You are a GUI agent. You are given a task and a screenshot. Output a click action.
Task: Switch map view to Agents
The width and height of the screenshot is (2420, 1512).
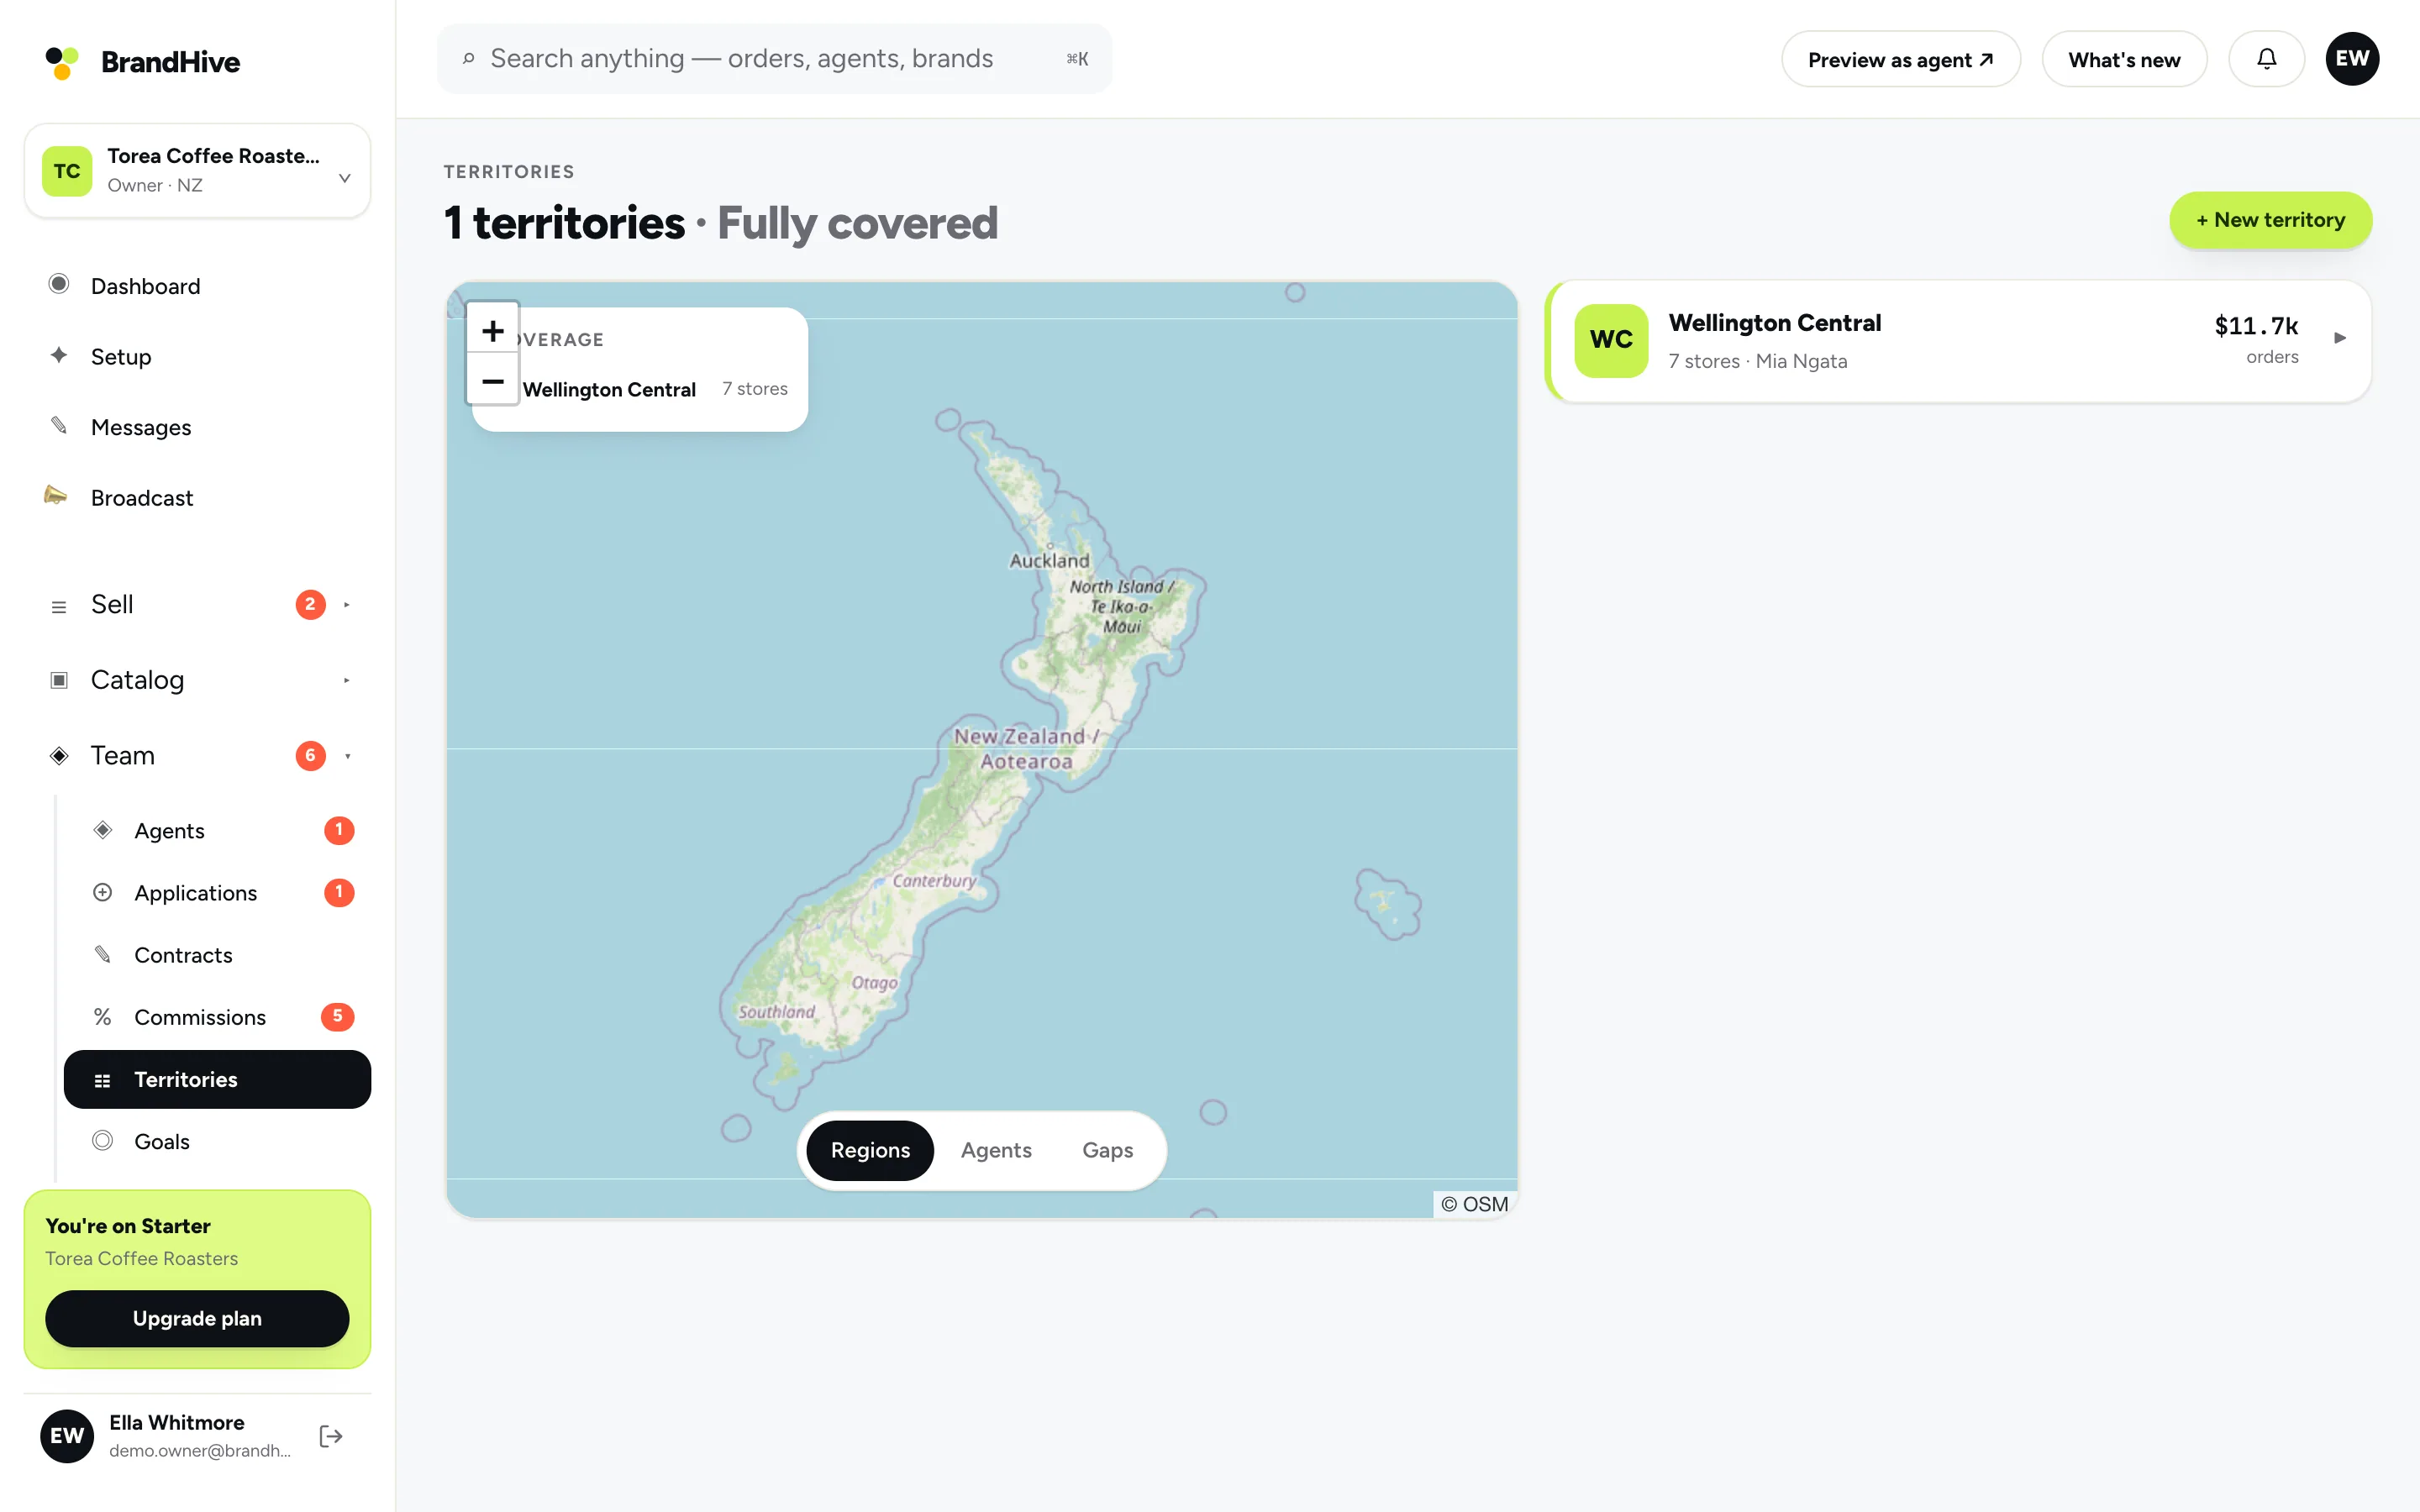point(996,1150)
